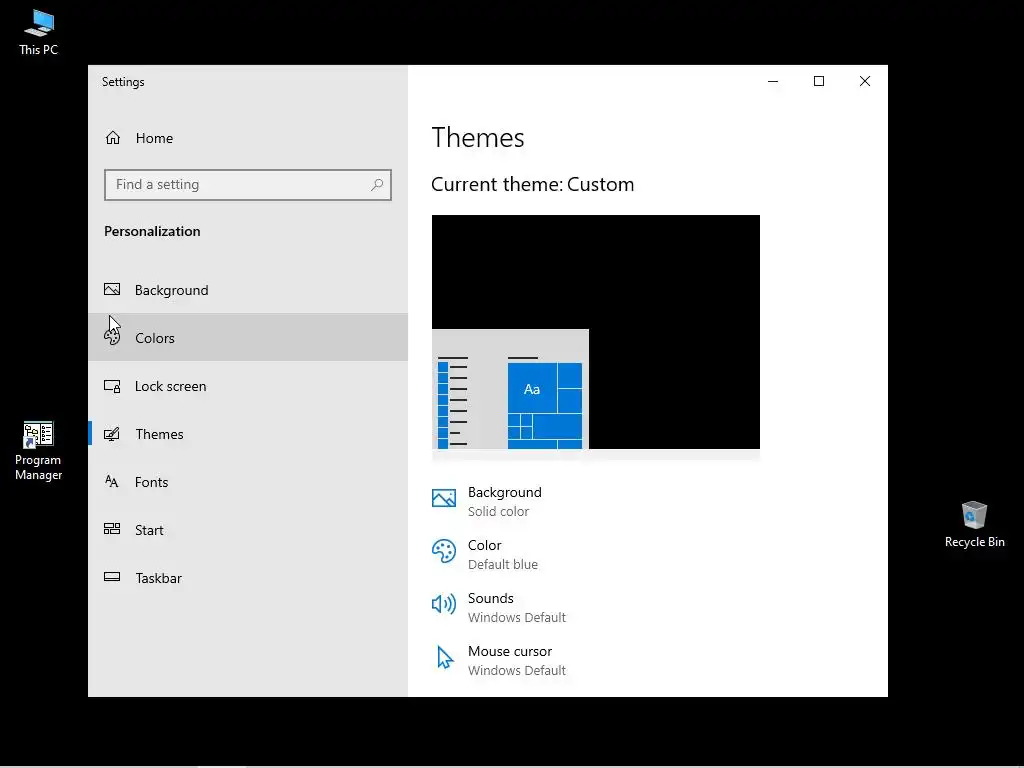This screenshot has width=1024, height=768.
Task: Click the search magnifier icon in Find a setting
Action: click(x=377, y=185)
